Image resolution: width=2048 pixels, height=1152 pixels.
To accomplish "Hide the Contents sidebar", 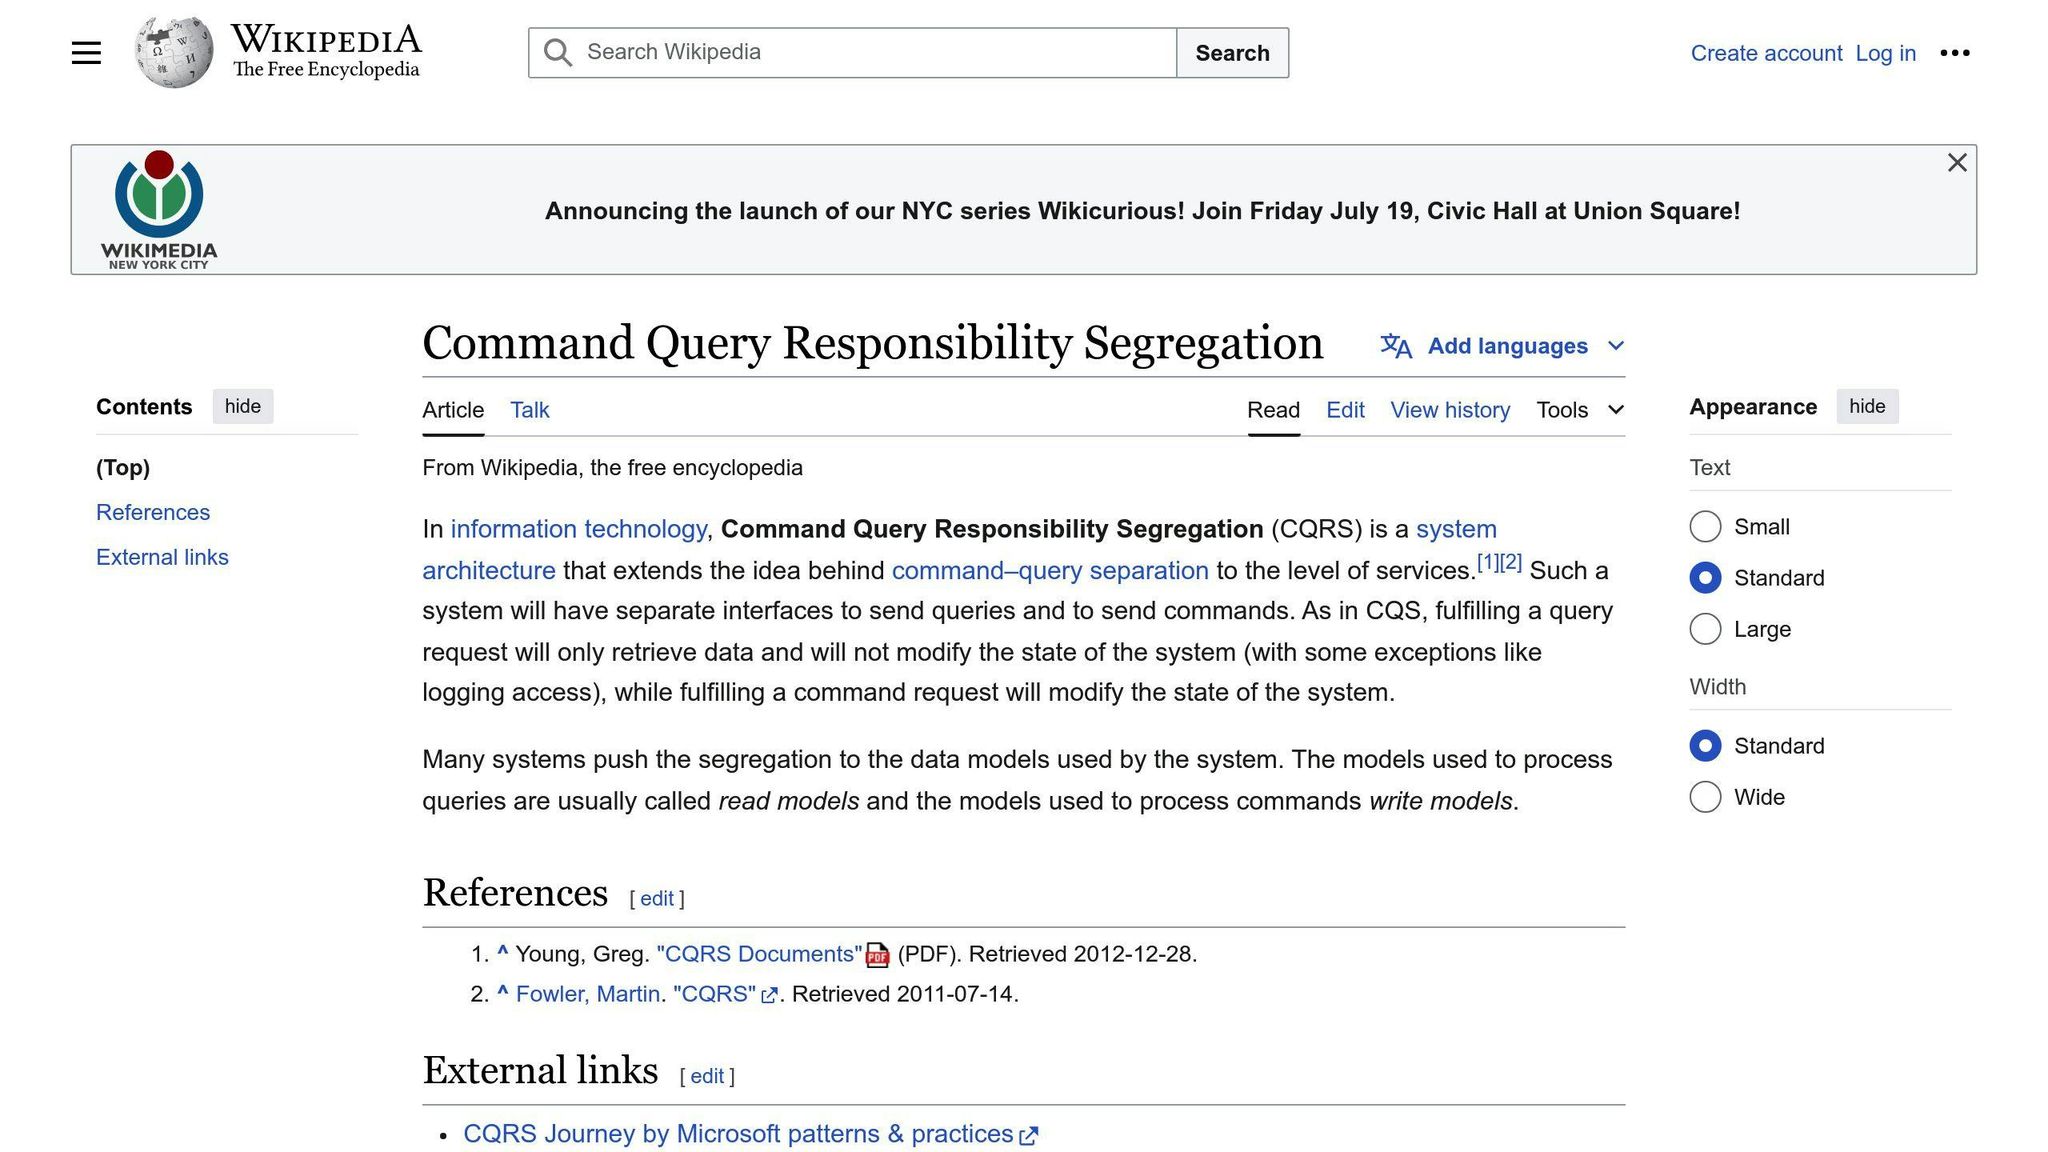I will point(242,406).
